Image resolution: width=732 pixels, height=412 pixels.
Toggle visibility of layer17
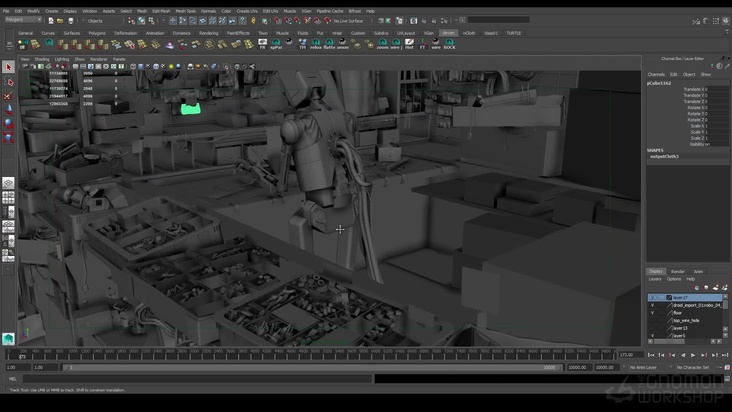(x=653, y=297)
